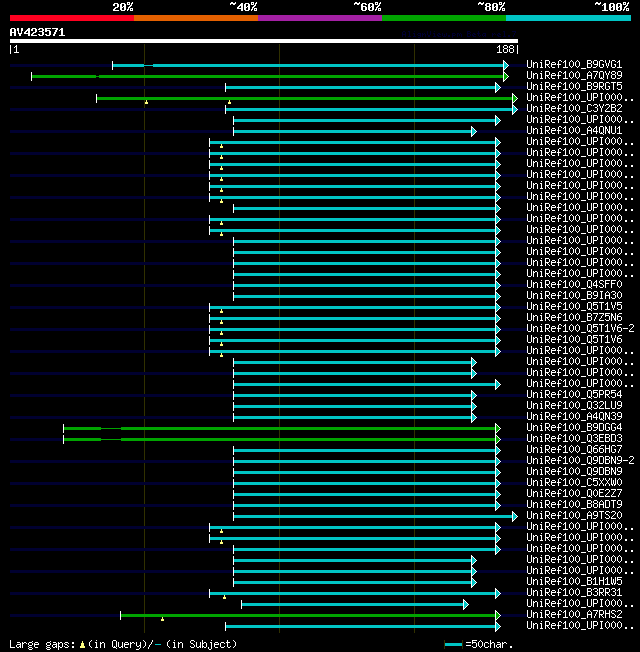640x652 pixels.
Task: Click the yellow gap marker under UniRef100_B3RR31 bar
Action: coord(224,597)
